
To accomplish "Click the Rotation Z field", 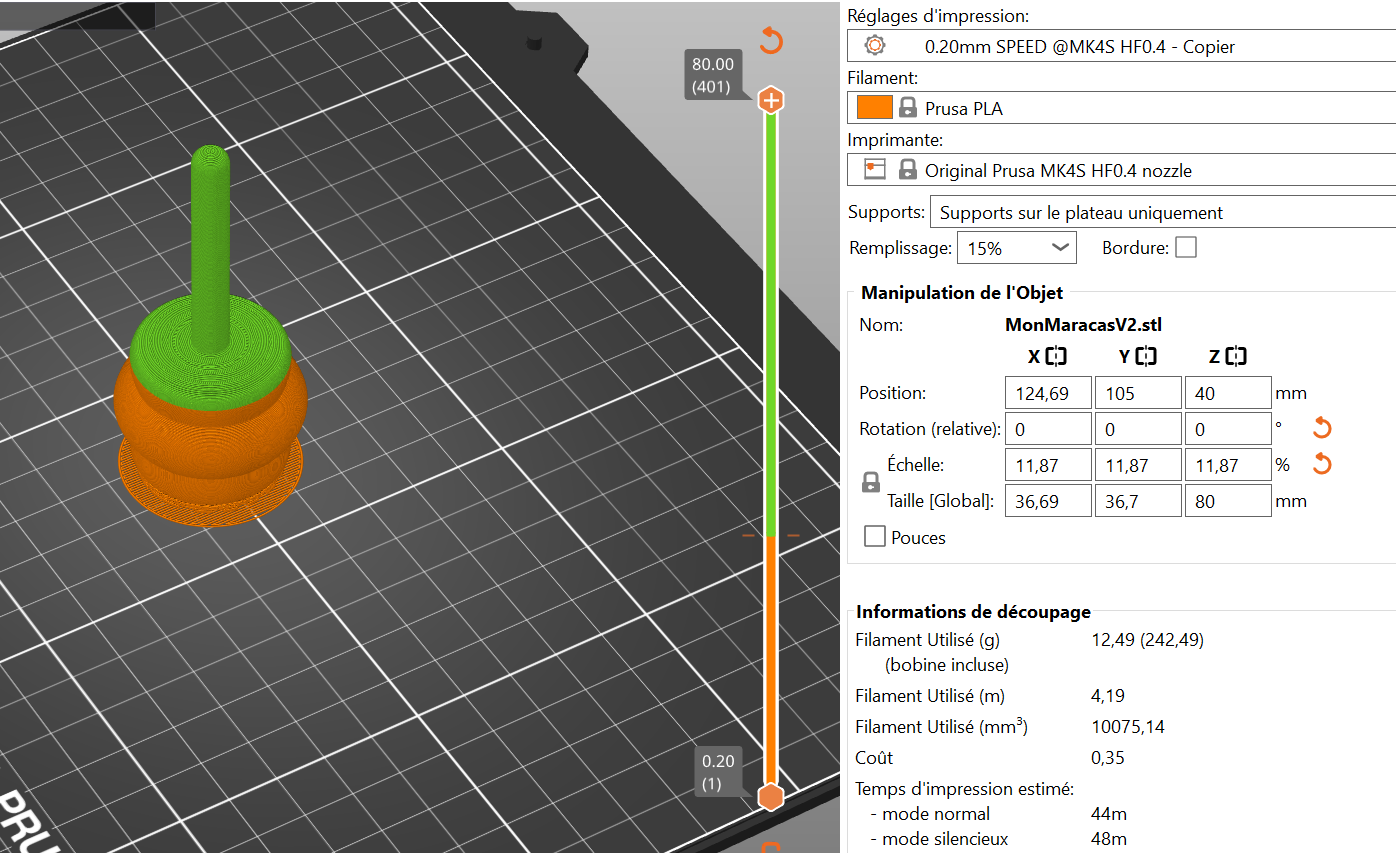I will [x=1228, y=429].
